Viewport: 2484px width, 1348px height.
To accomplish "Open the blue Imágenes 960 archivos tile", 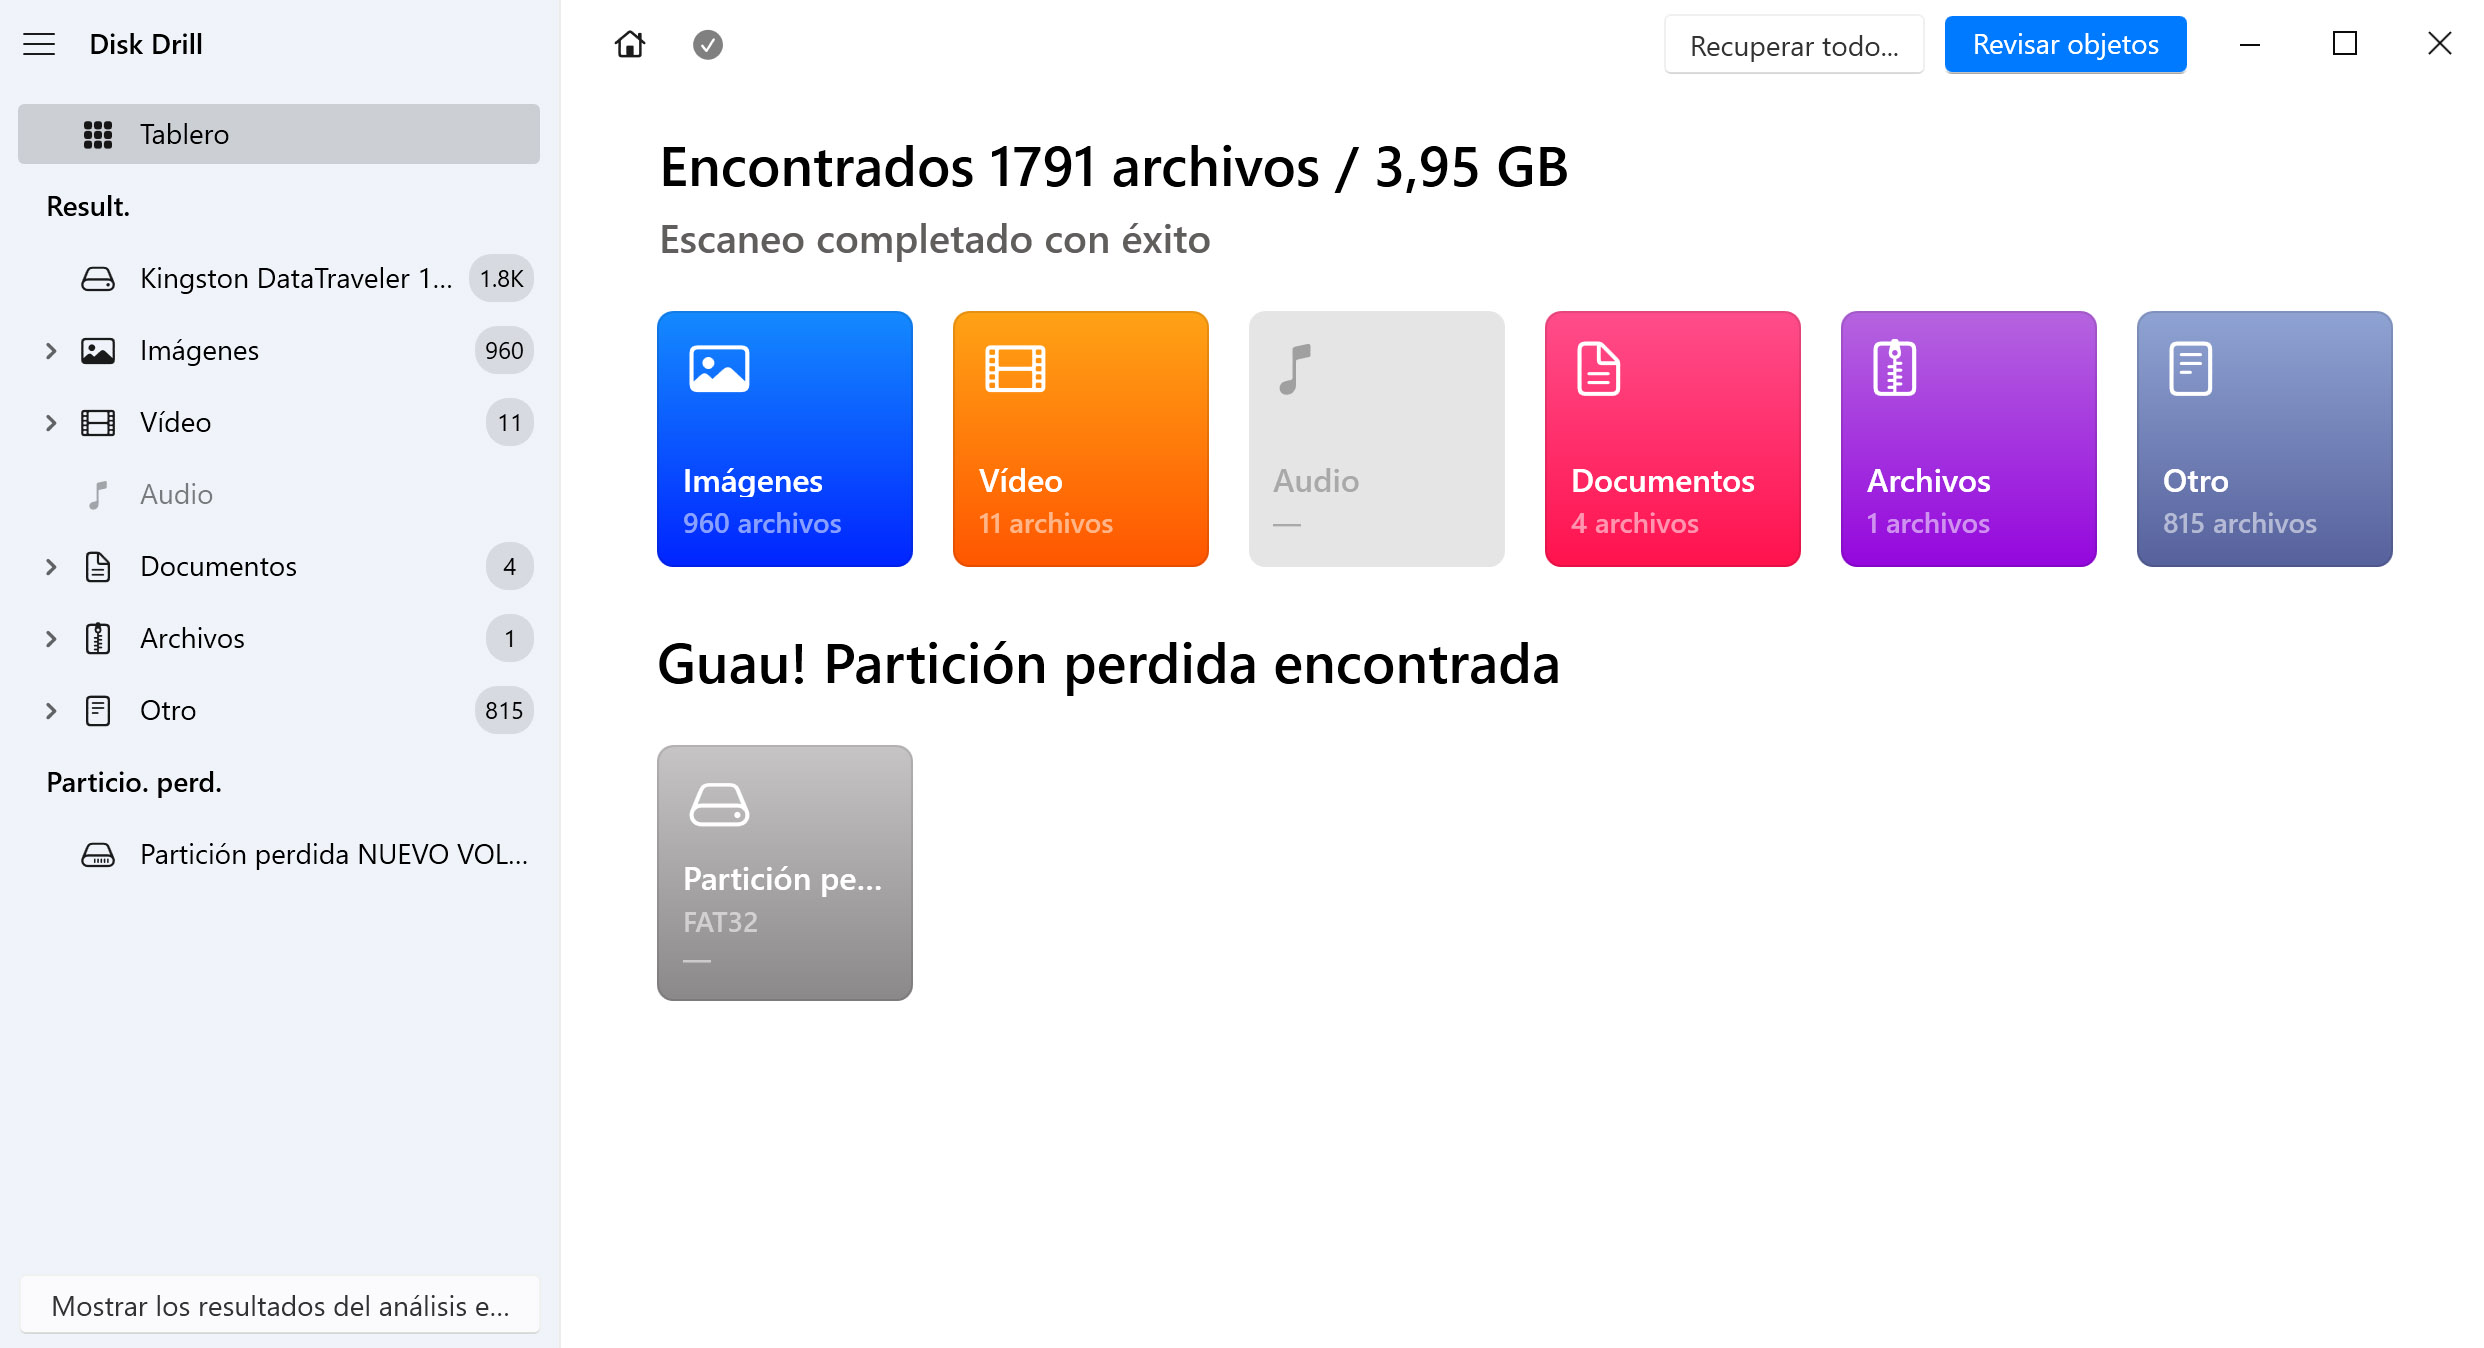I will 785,439.
